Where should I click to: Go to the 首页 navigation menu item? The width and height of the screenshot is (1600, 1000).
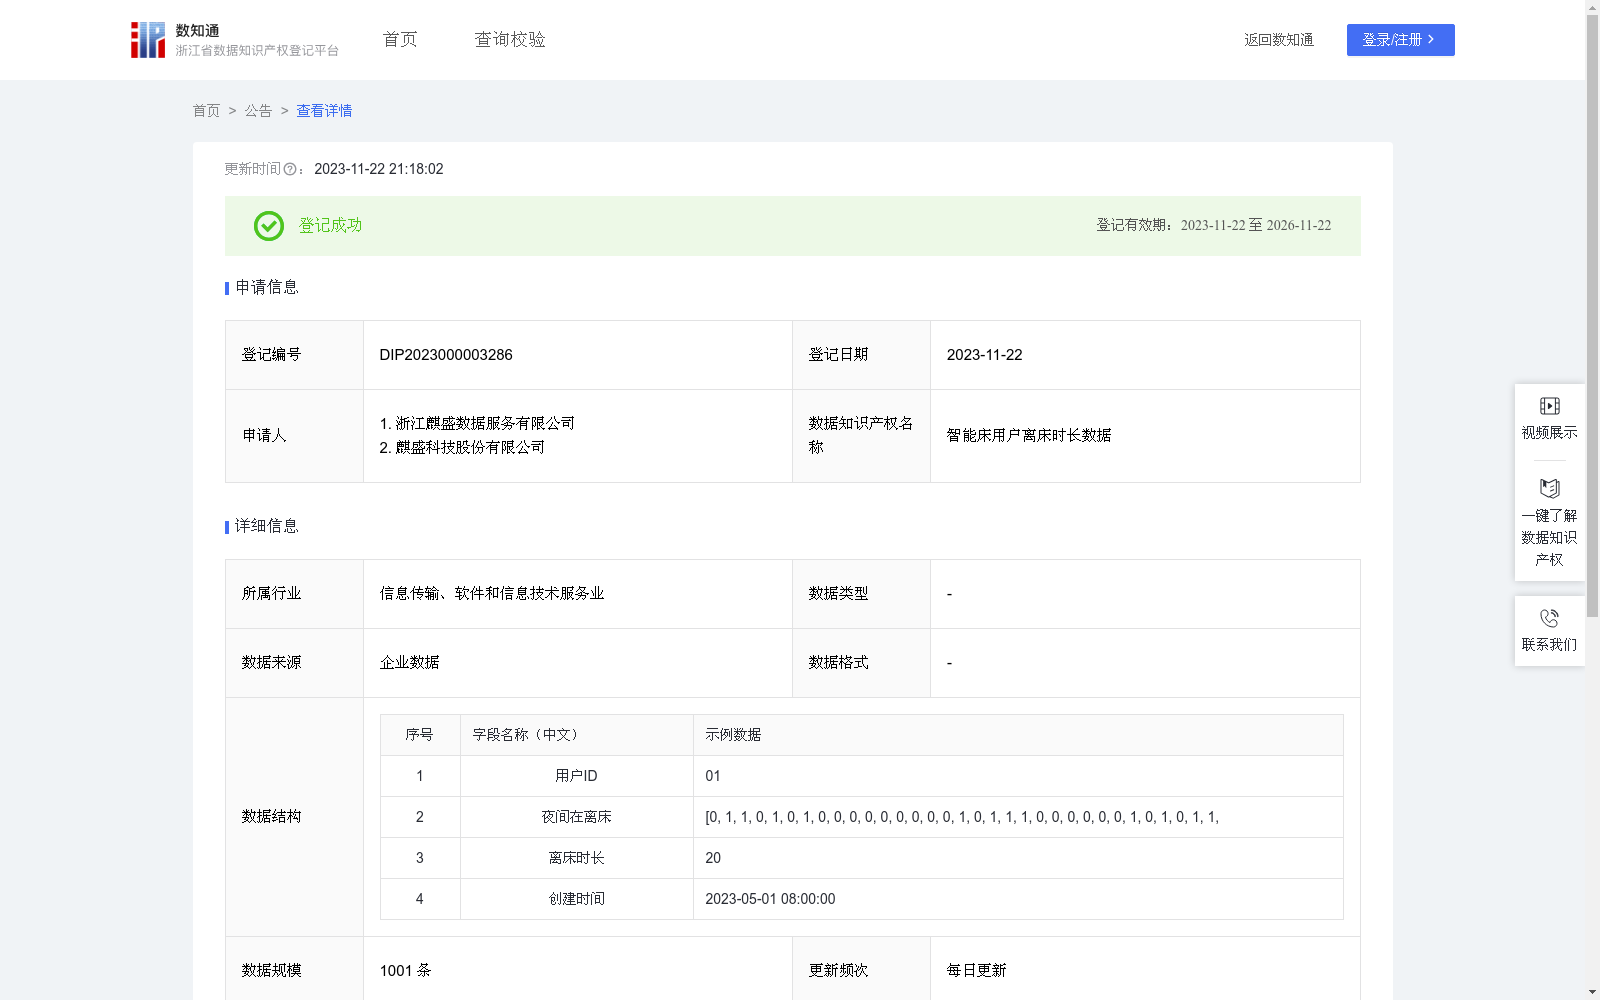tap(400, 40)
